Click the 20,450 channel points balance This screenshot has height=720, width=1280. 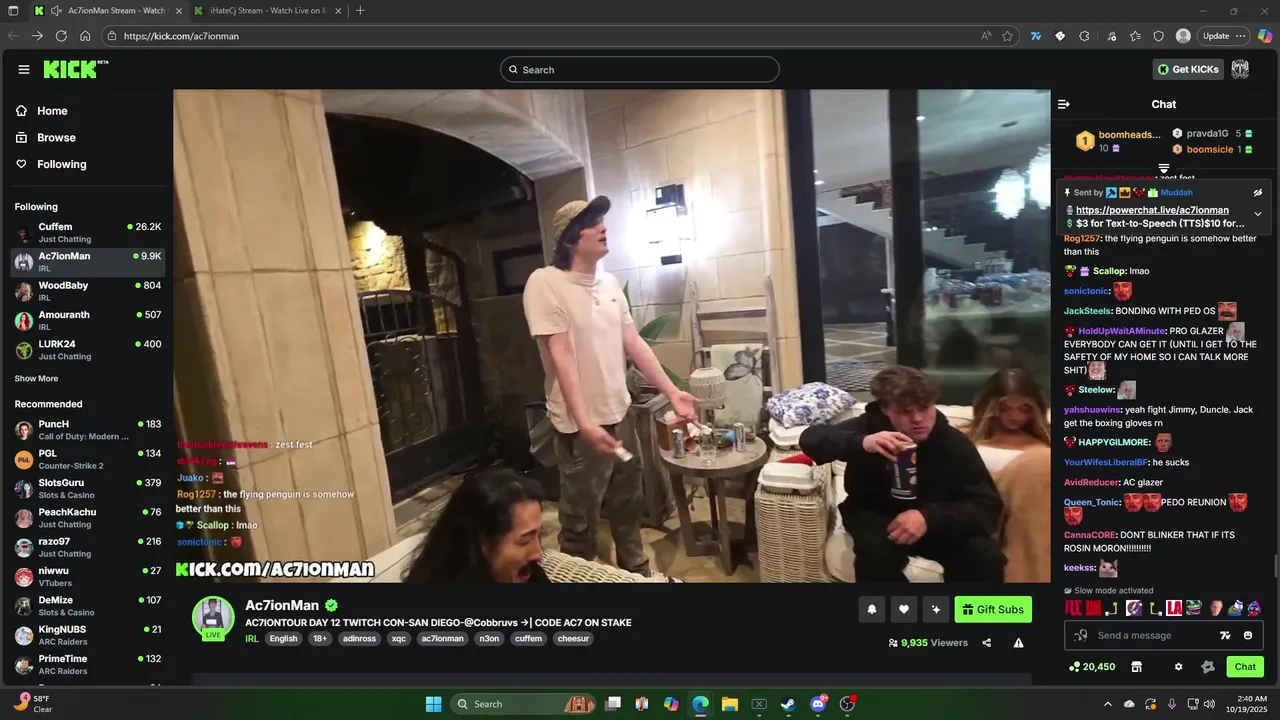point(1092,667)
